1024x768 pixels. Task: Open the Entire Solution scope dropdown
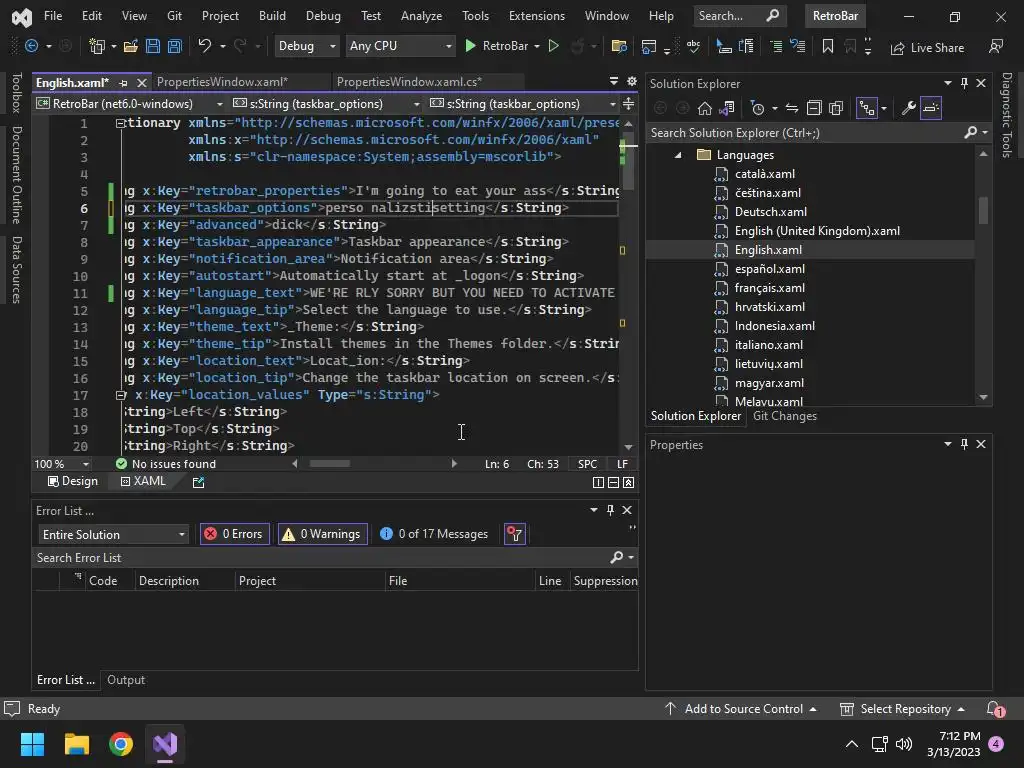pos(114,534)
